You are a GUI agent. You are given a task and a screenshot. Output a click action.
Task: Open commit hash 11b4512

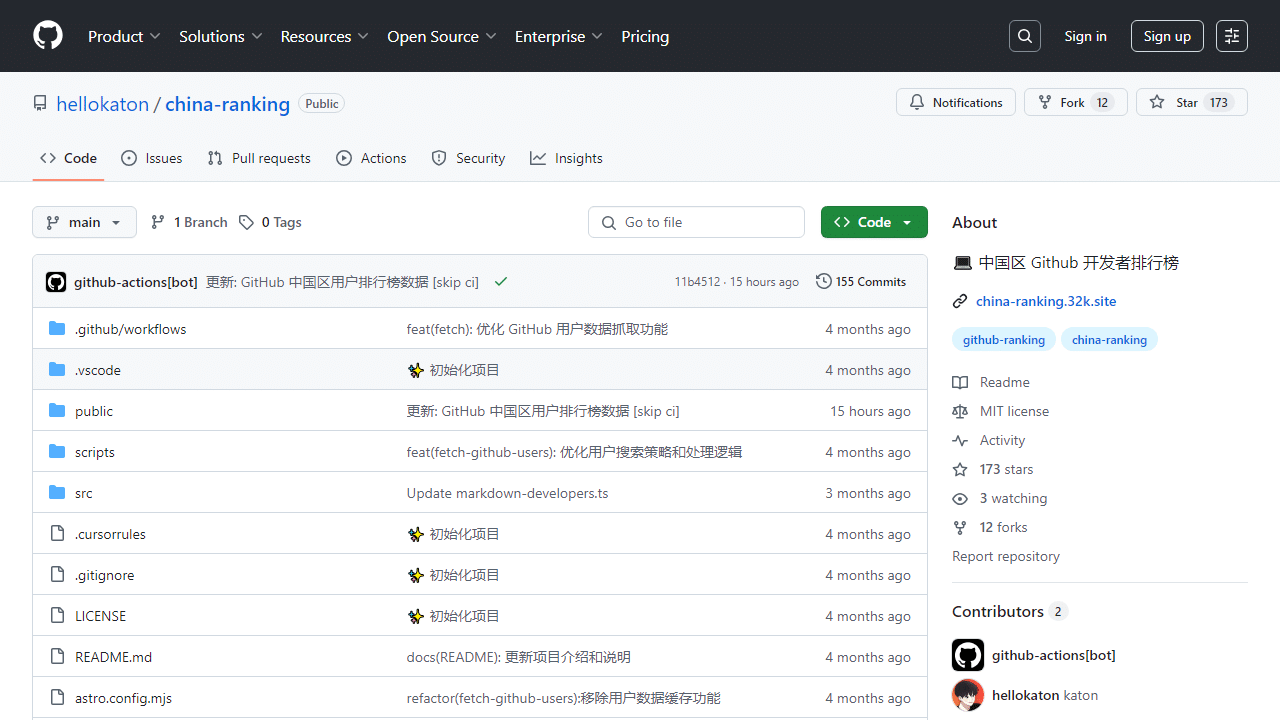(697, 282)
